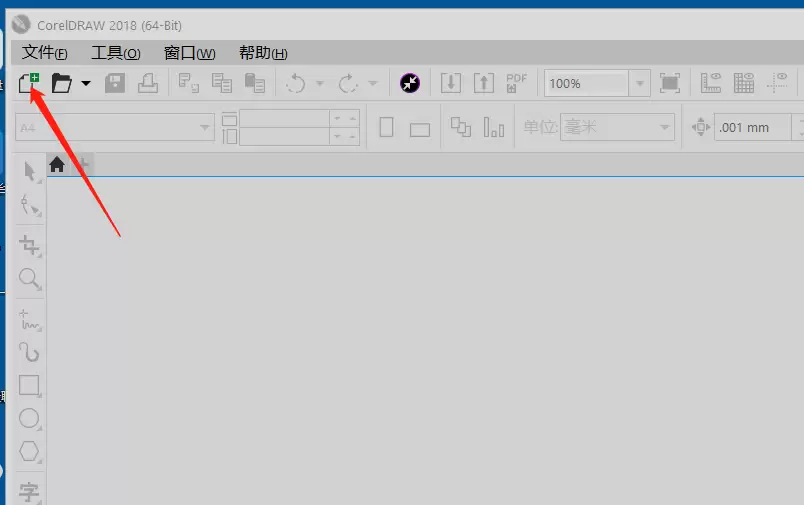Select the Crop tool
Screen dimensions: 804x505
coord(30,246)
